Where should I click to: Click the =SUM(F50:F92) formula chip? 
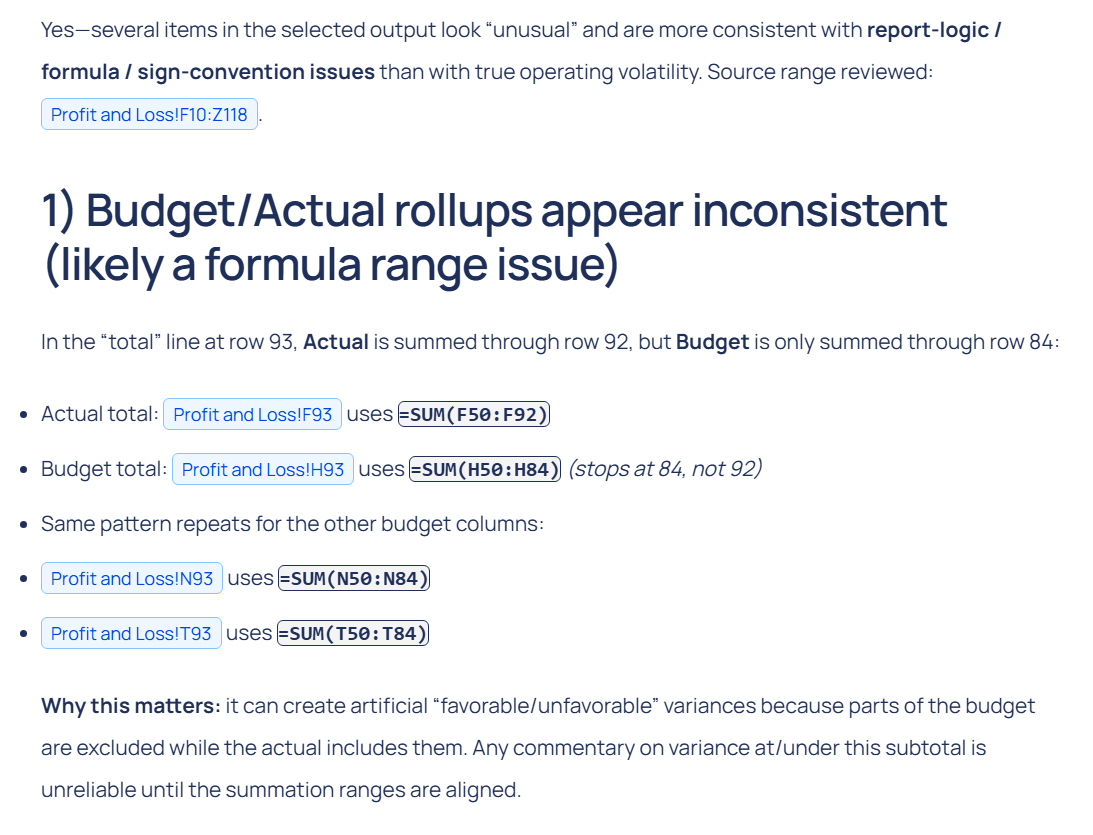click(474, 414)
